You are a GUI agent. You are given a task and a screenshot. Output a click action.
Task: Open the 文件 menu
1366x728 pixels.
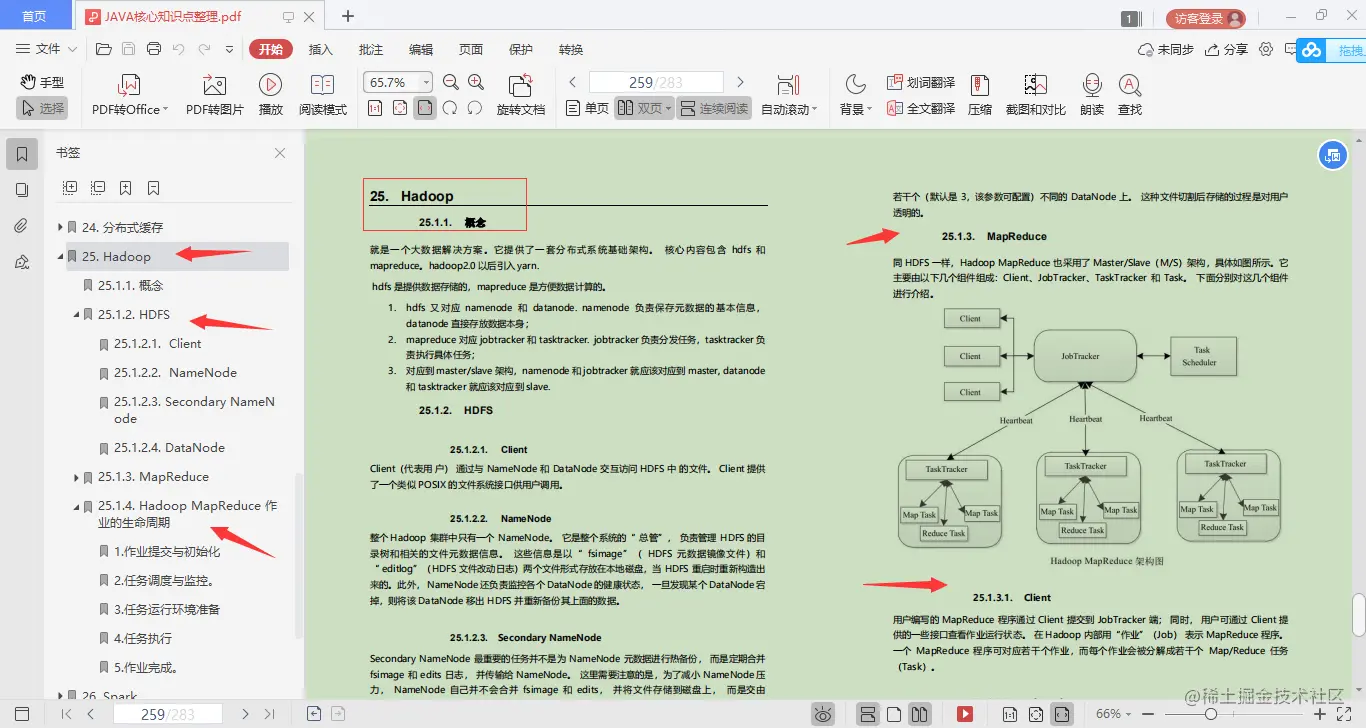click(x=46, y=49)
